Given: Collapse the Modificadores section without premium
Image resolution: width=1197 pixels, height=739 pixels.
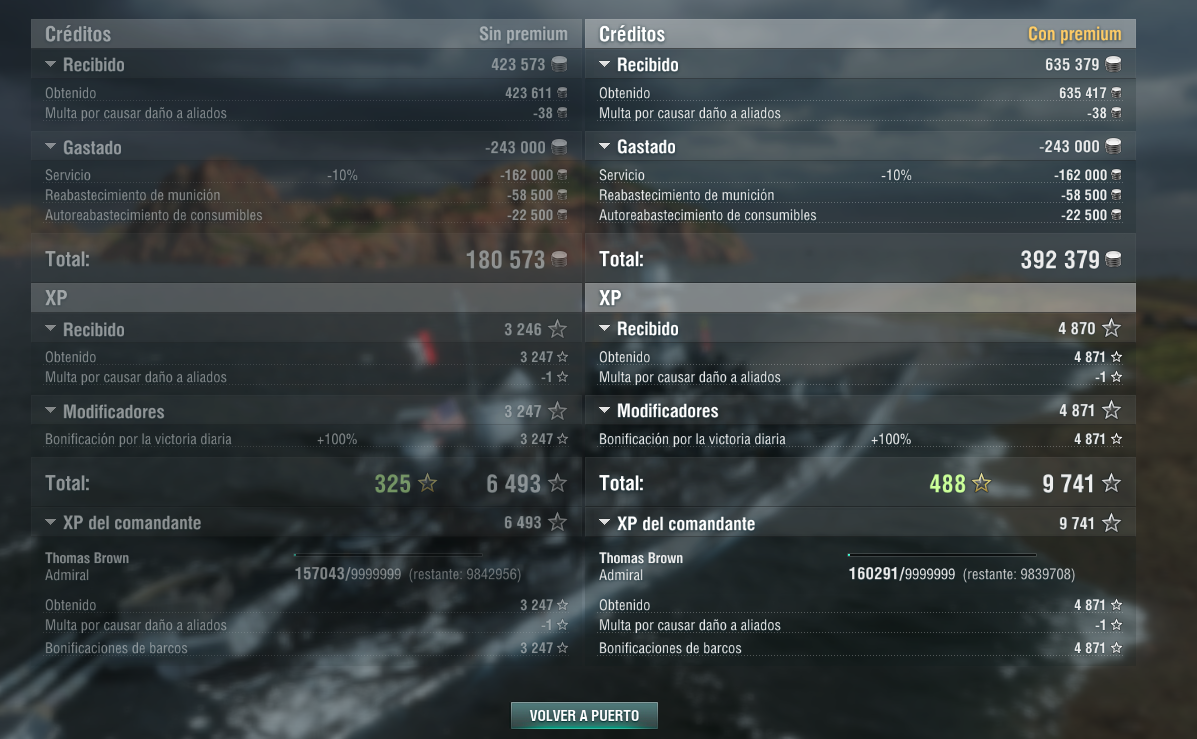Looking at the screenshot, I should pos(50,411).
